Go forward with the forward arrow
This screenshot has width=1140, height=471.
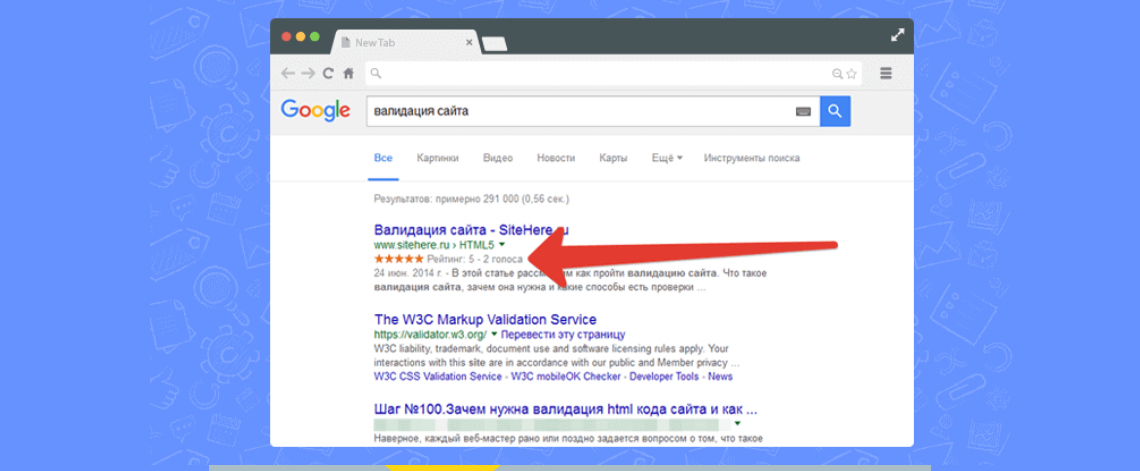click(x=308, y=73)
